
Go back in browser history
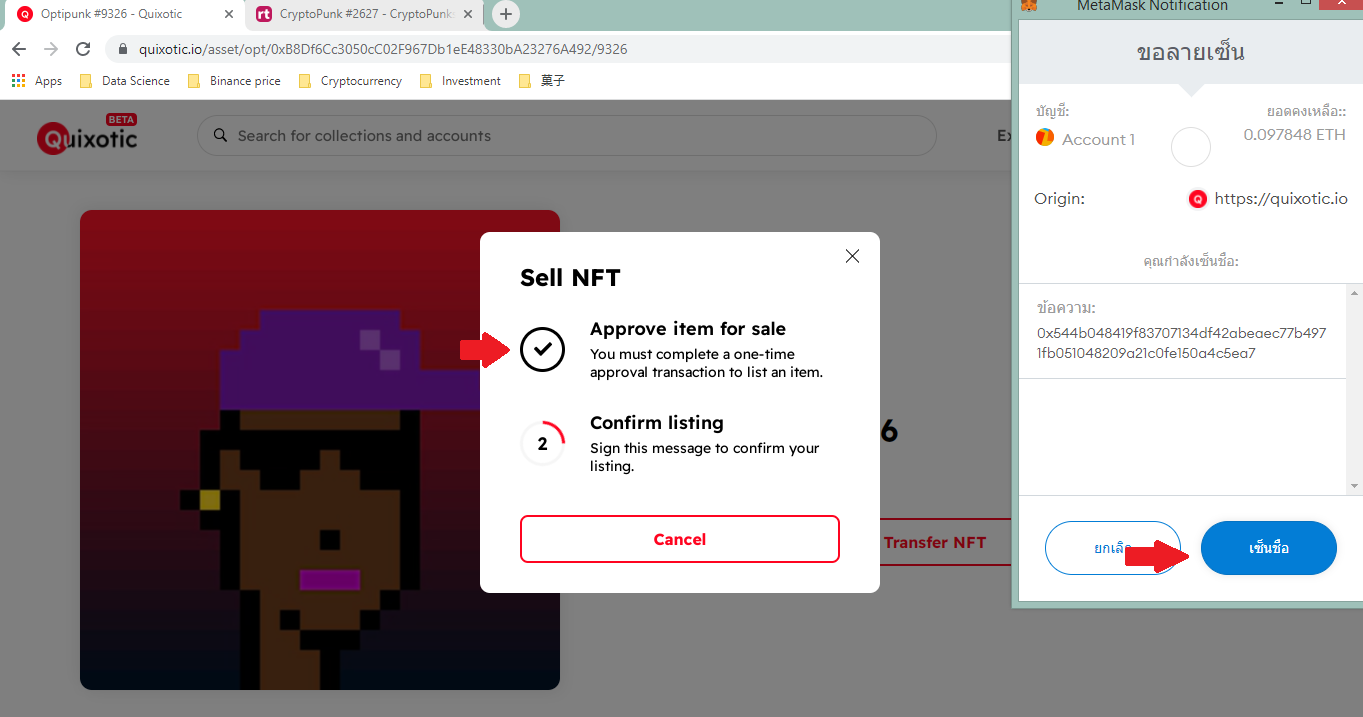[19, 49]
